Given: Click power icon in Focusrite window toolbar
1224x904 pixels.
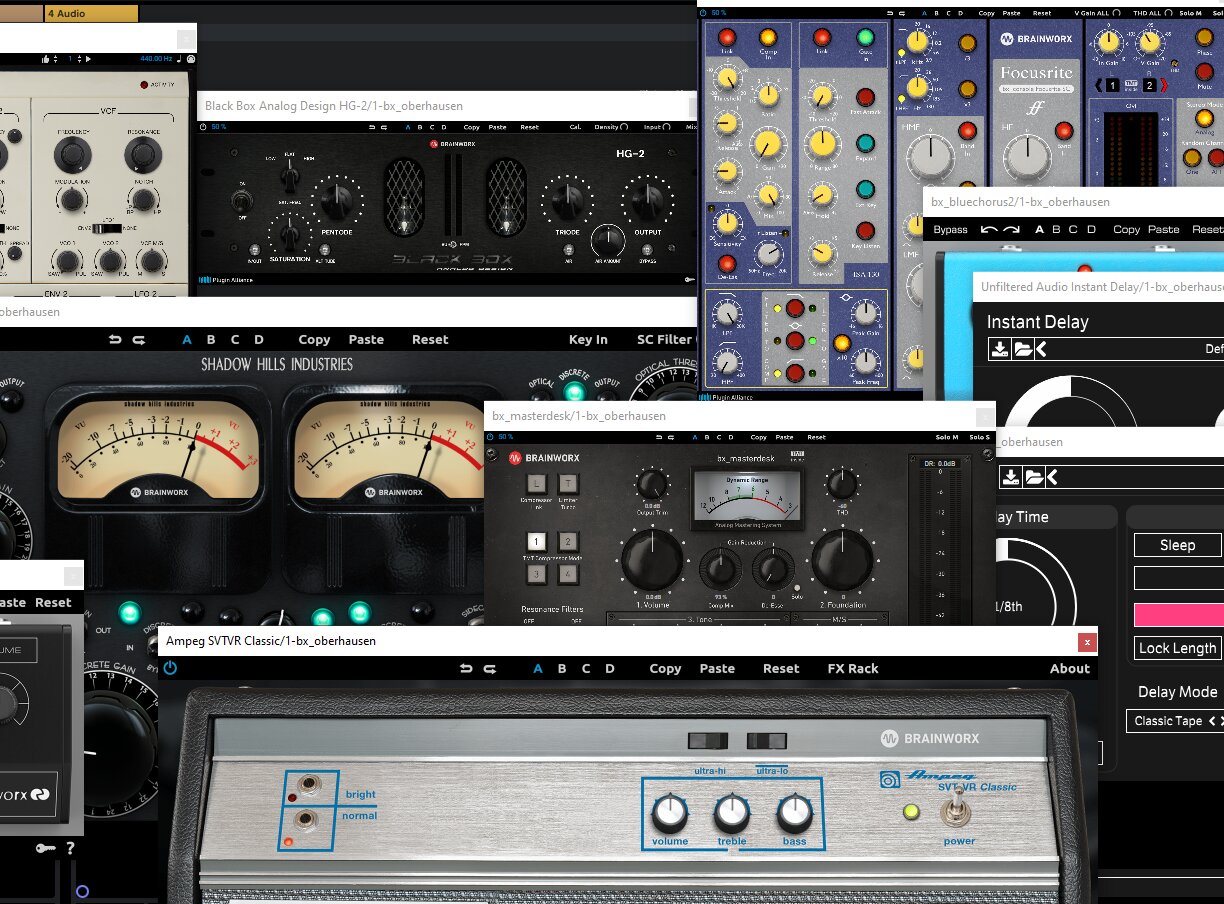Looking at the screenshot, I should (703, 13).
